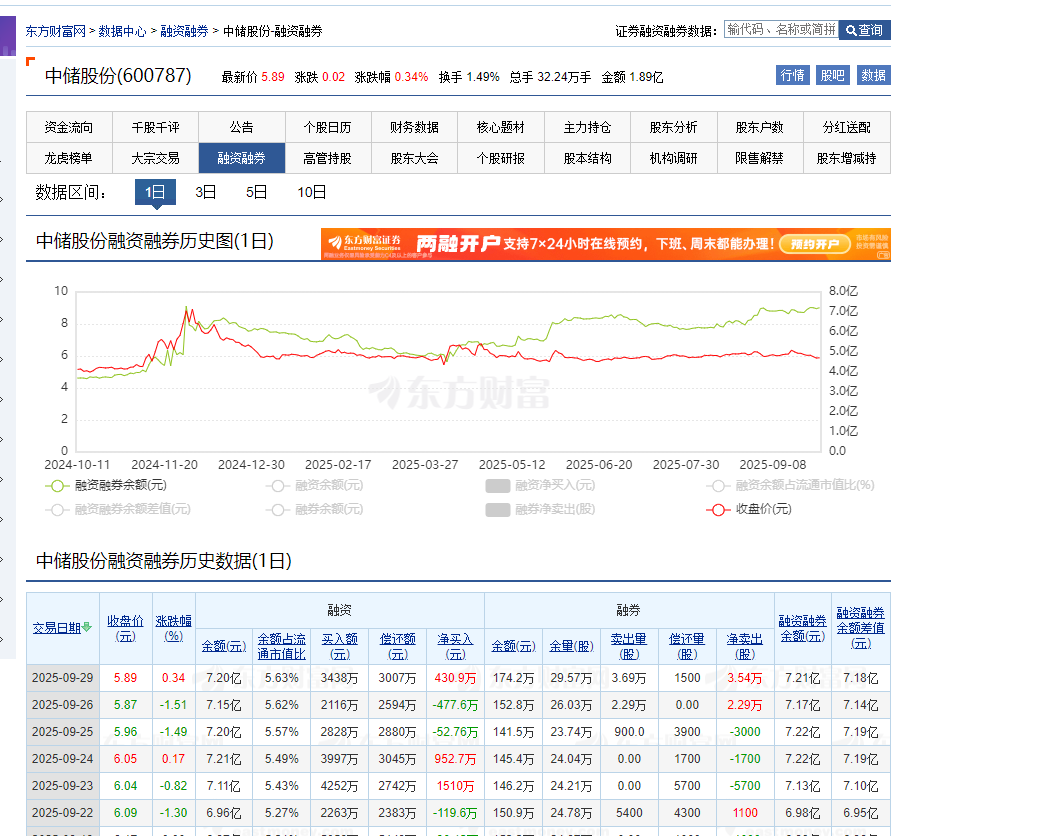Viewport: 1054px width, 836px height.
Task: Select the 1日 data interval
Action: pos(155,192)
